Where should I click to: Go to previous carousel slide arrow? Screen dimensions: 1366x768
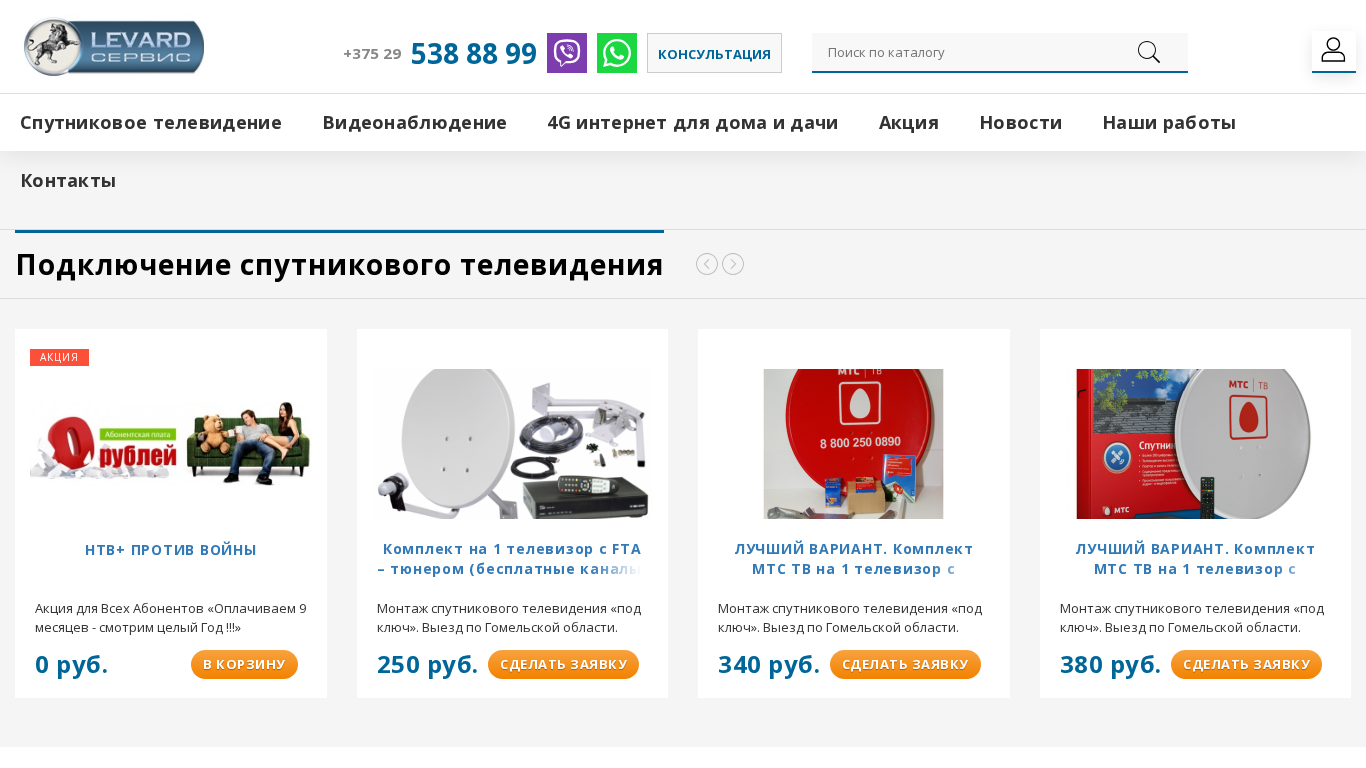(707, 264)
